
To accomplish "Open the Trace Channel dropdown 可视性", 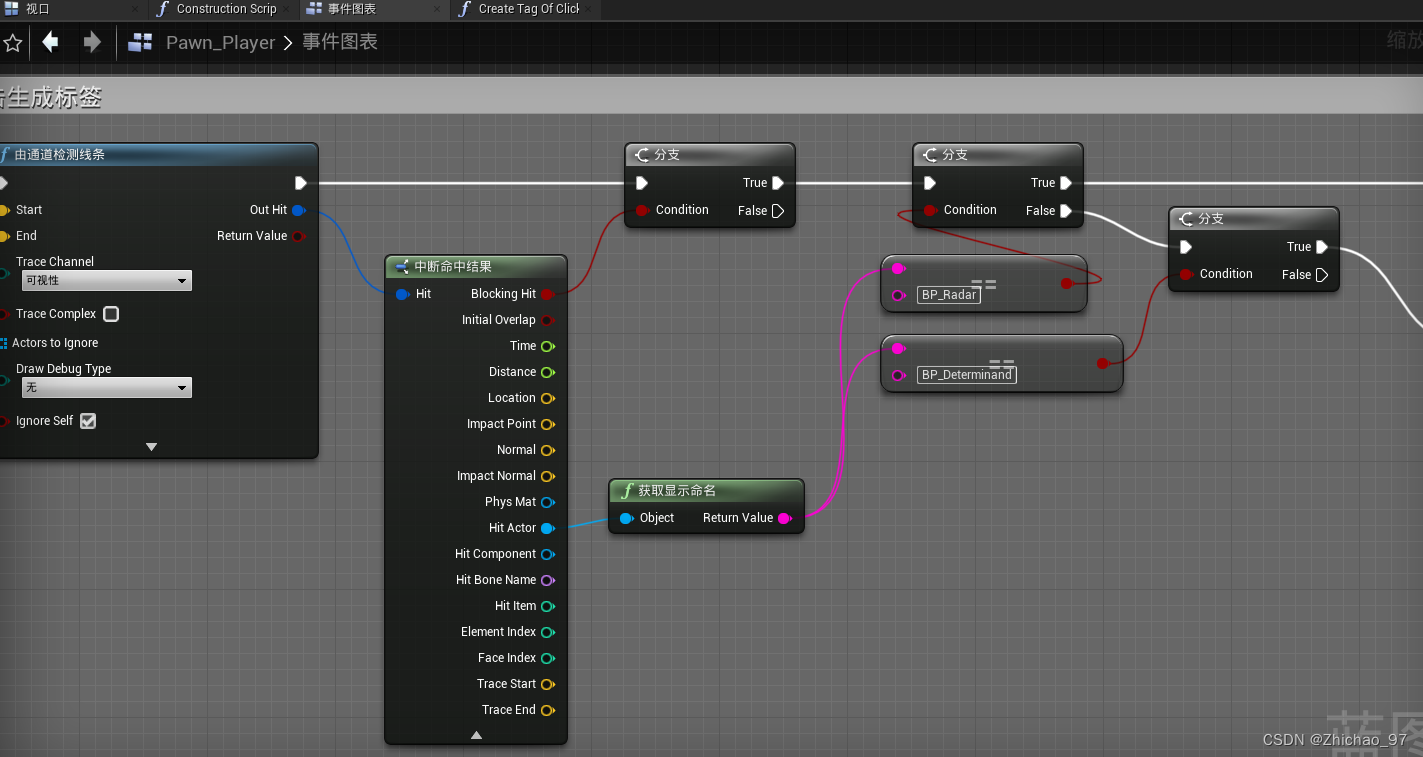I will tap(106, 281).
